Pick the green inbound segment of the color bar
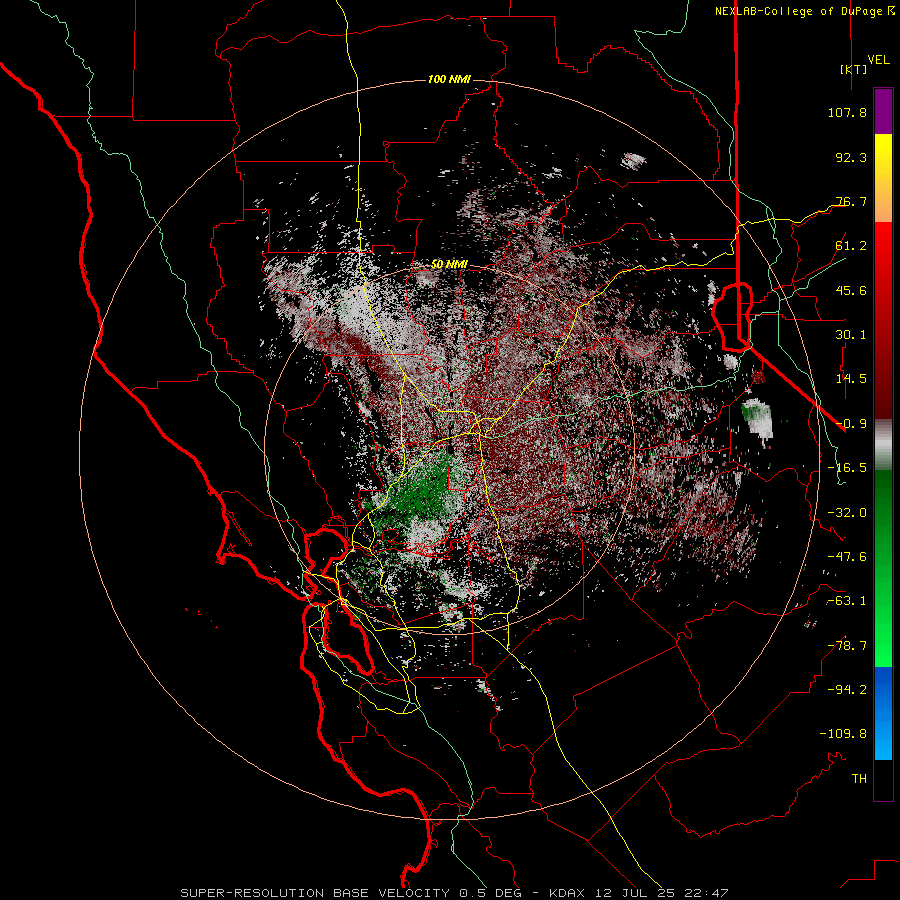The height and width of the screenshot is (900, 900). [x=883, y=568]
